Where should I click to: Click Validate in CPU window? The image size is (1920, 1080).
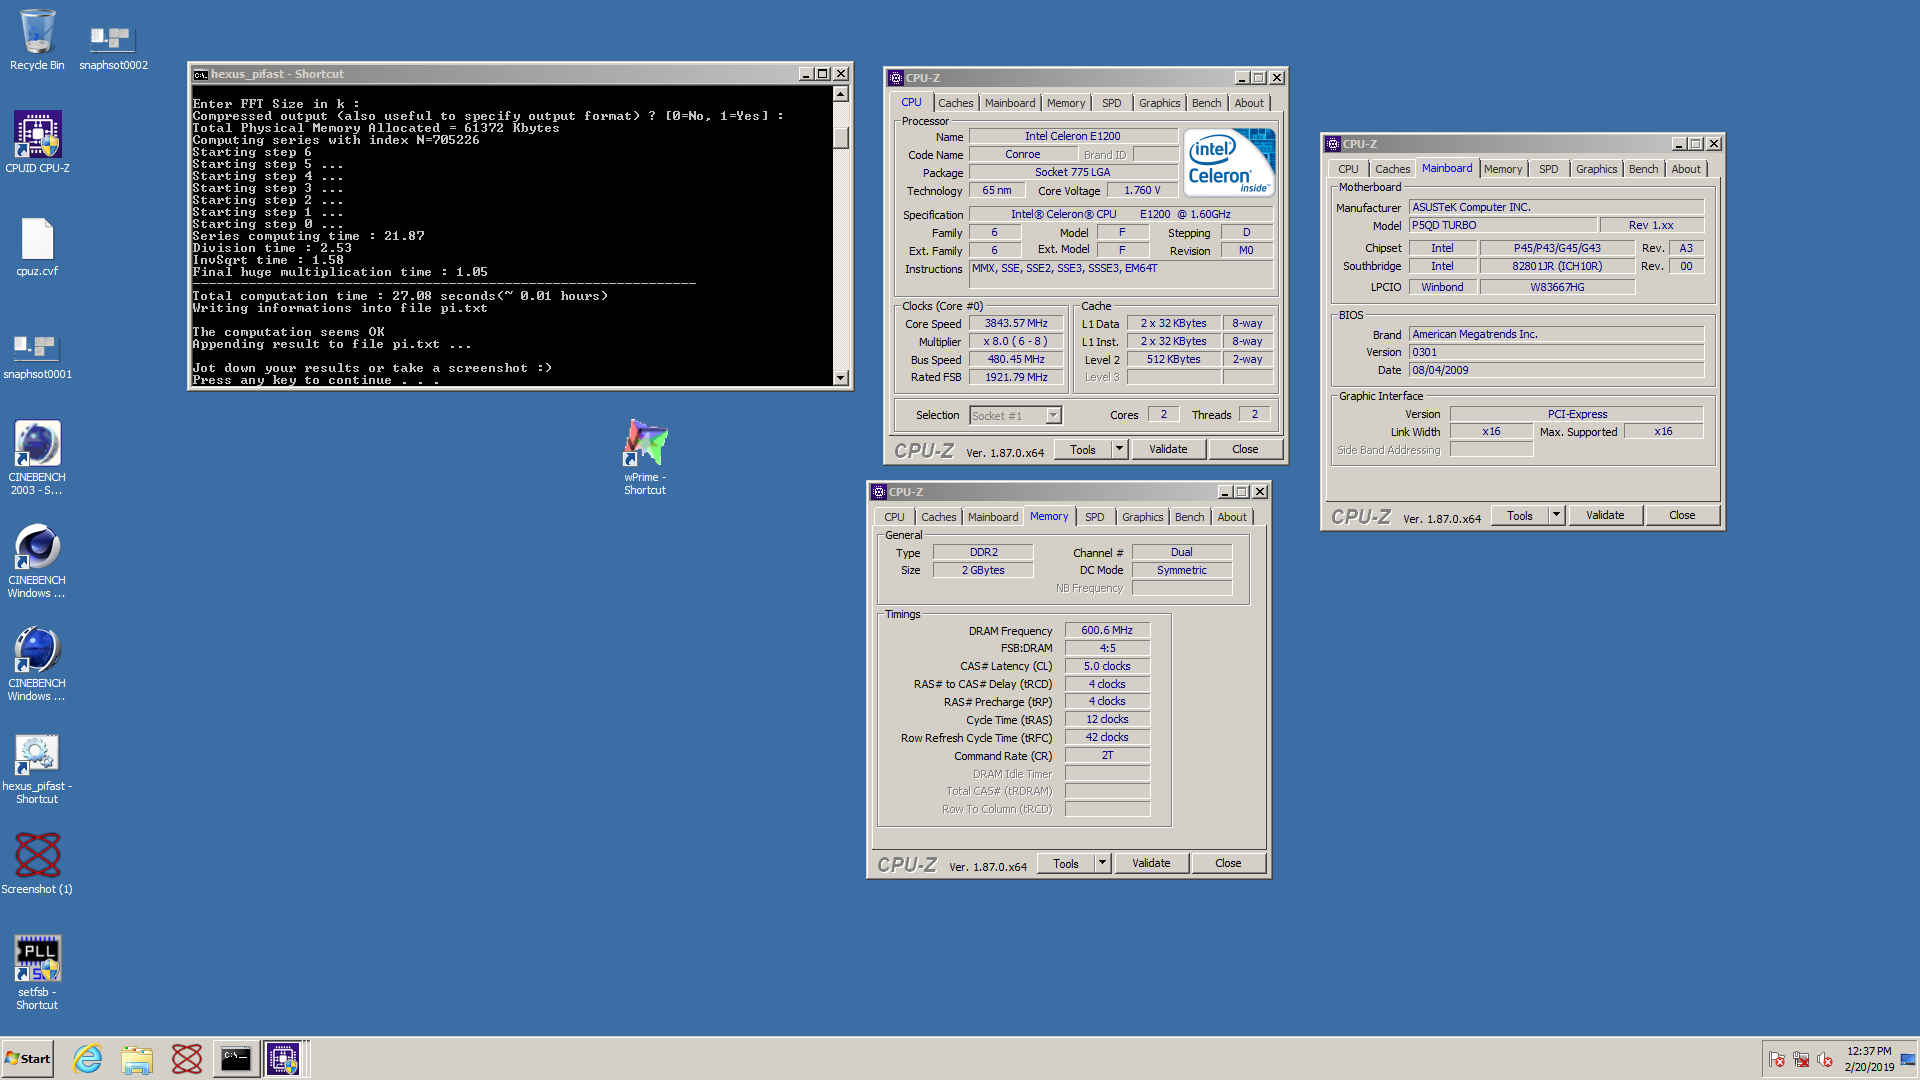coord(1168,449)
